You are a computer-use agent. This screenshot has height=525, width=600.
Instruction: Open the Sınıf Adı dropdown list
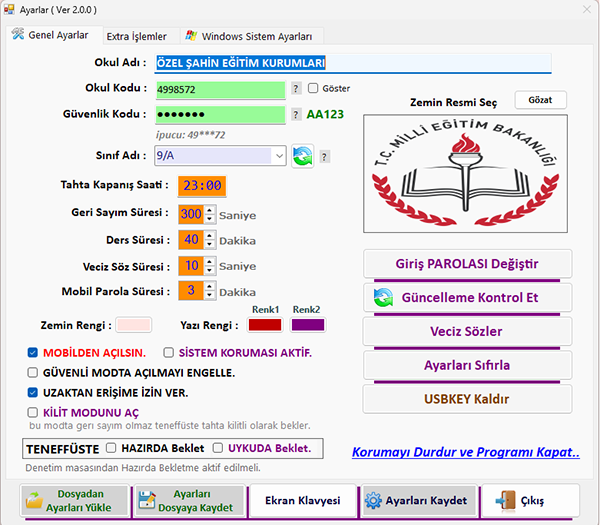tap(277, 156)
